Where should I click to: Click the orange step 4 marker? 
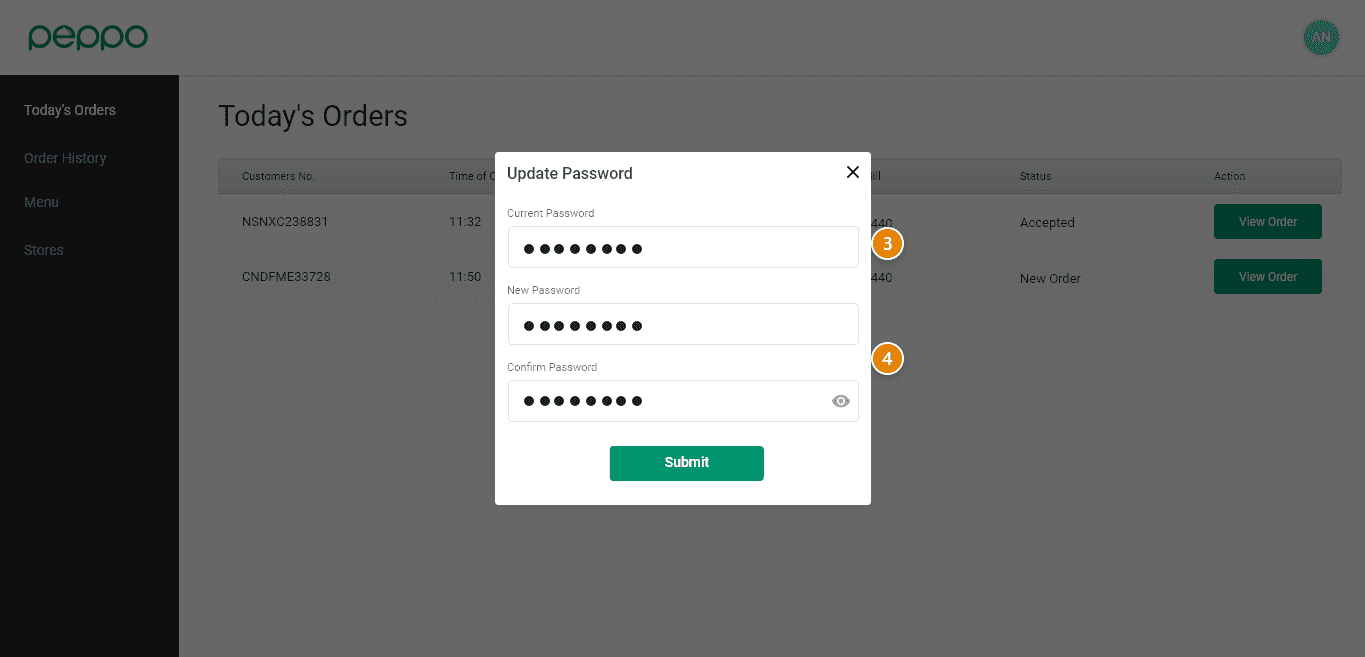click(x=887, y=358)
